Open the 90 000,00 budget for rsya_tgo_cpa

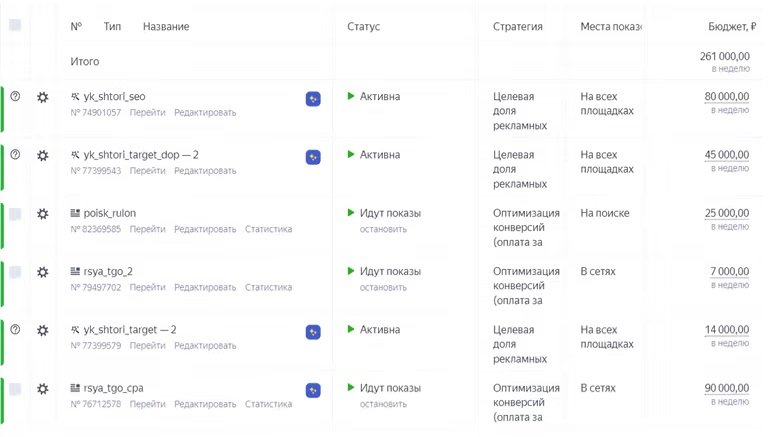point(726,388)
